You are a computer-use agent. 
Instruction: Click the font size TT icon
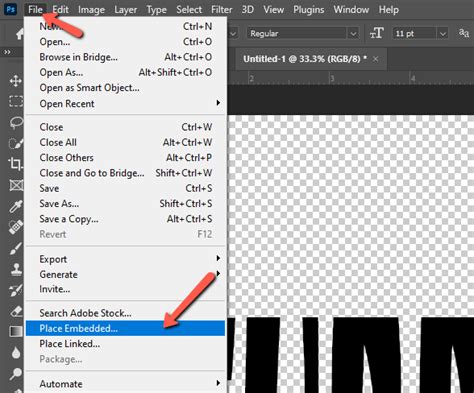377,33
